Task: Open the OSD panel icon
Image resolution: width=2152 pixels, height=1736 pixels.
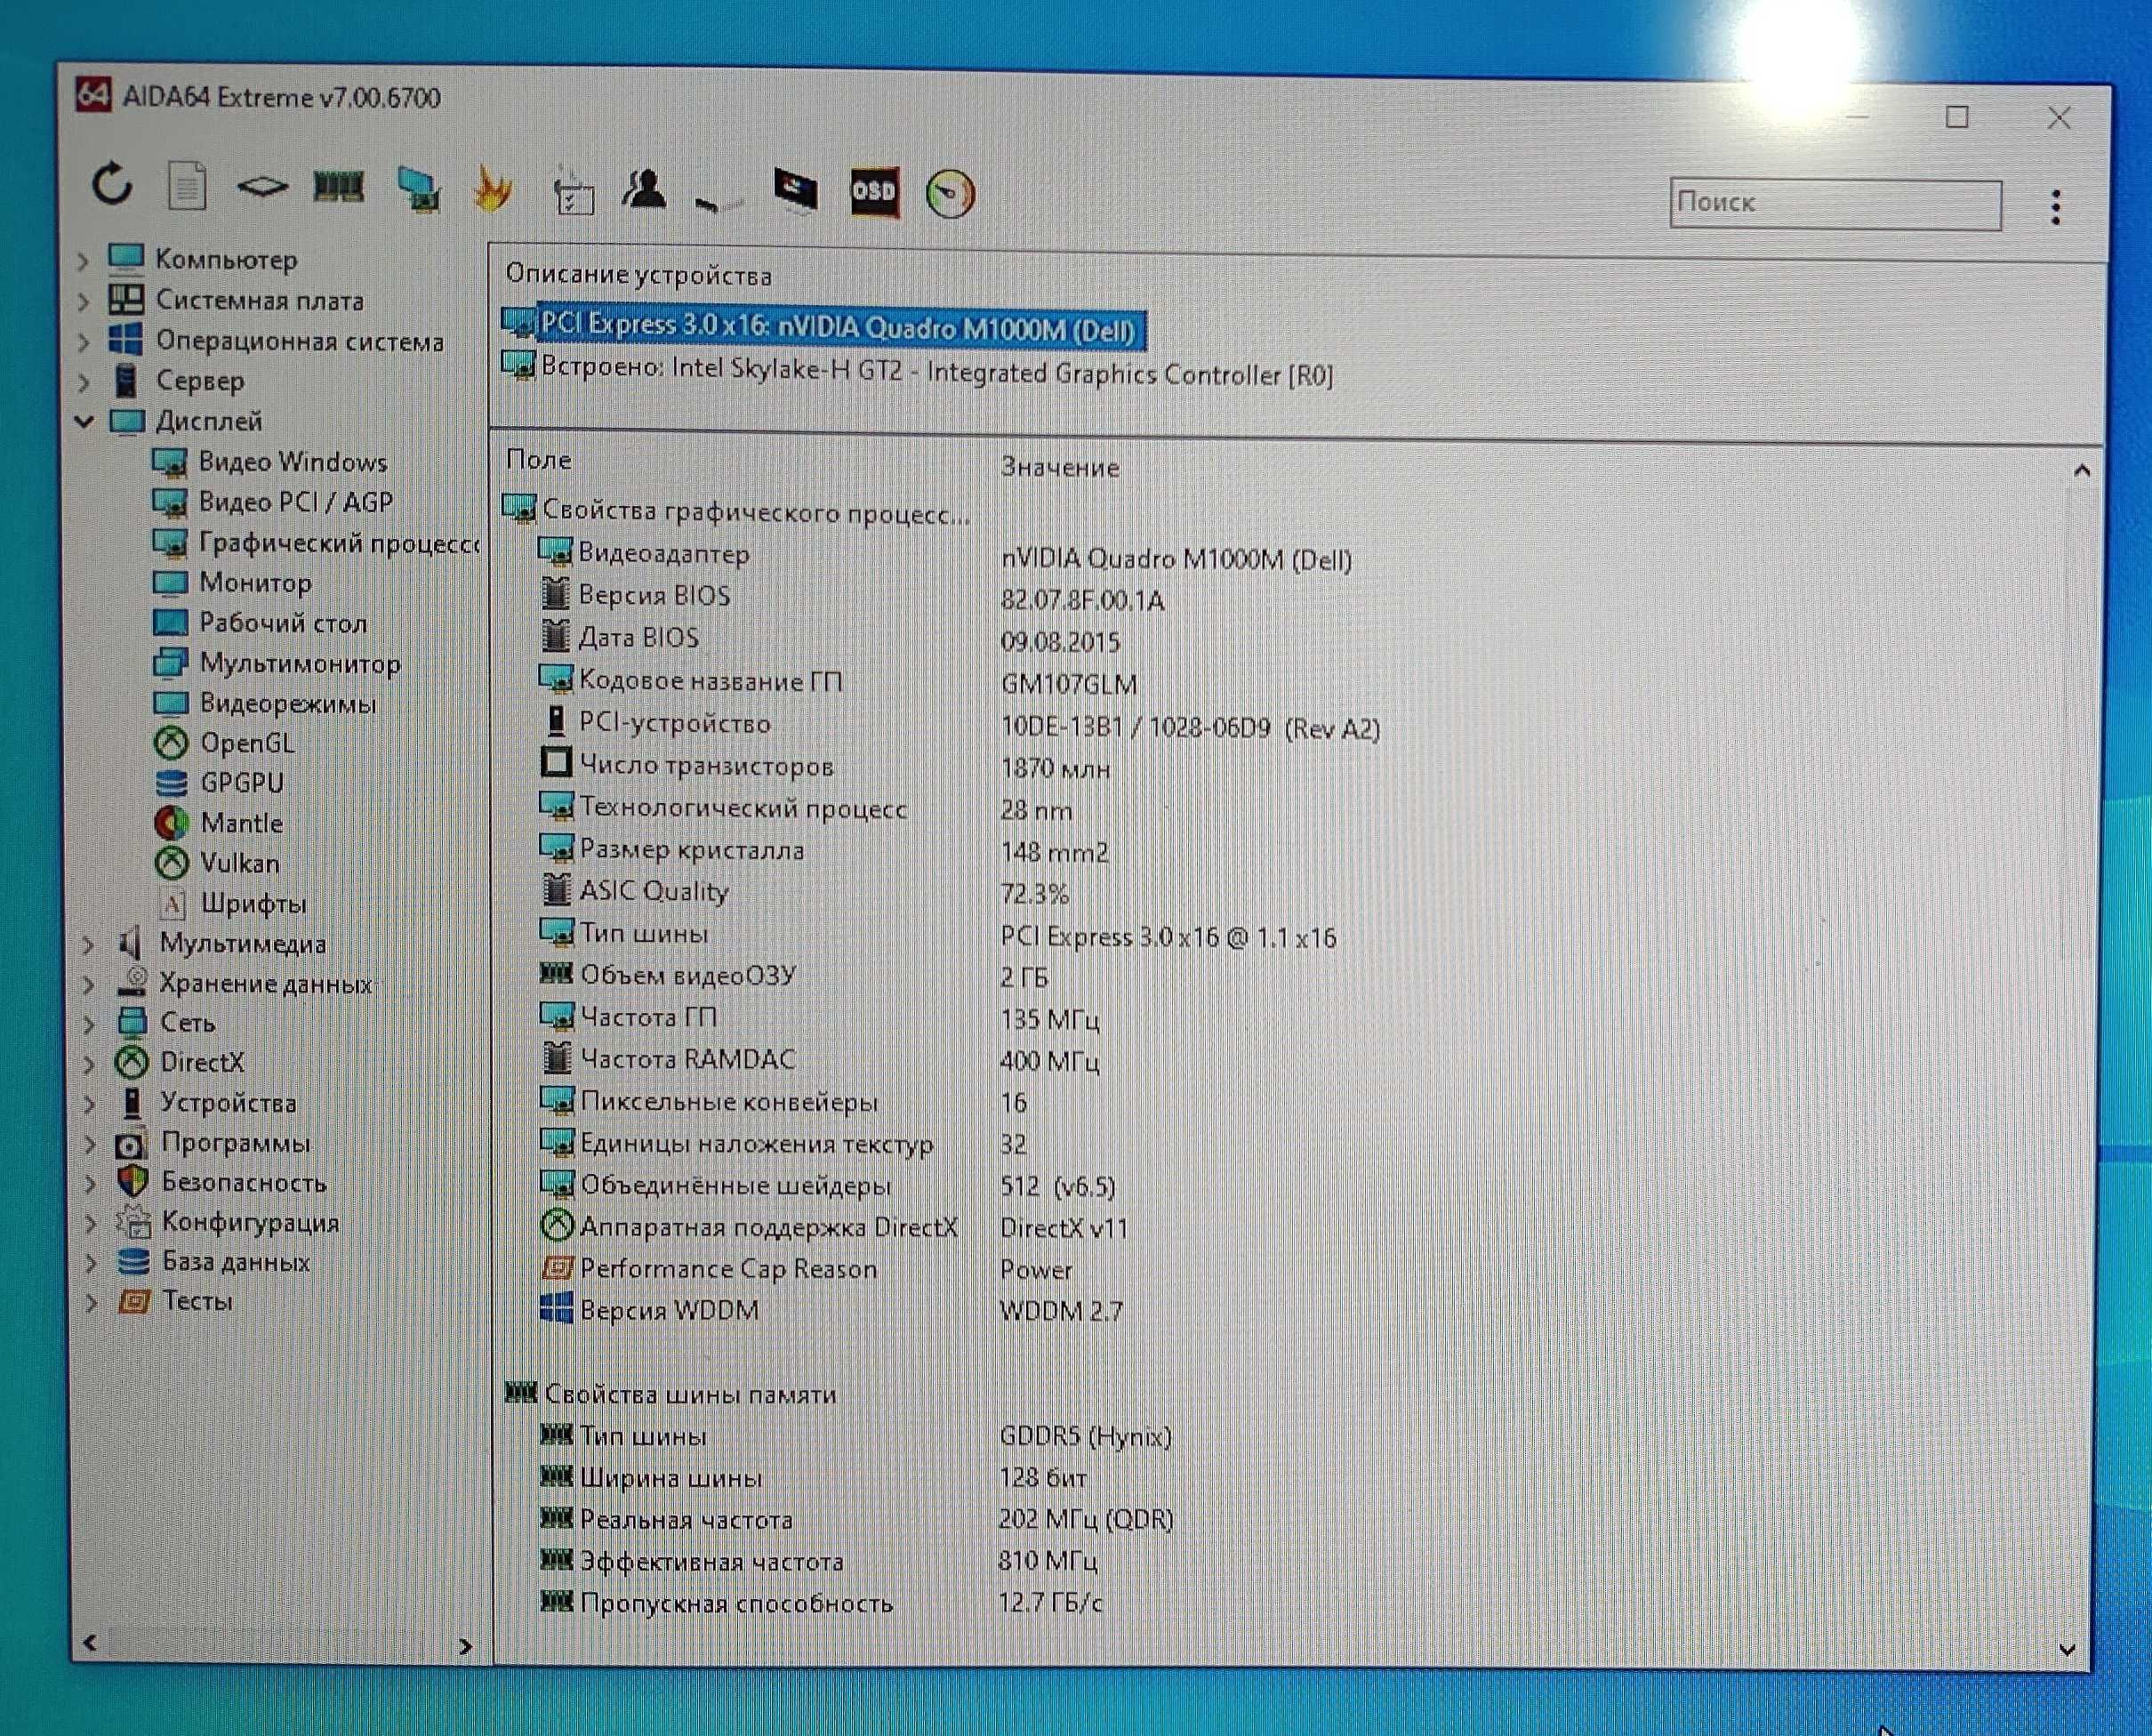Action: click(874, 191)
